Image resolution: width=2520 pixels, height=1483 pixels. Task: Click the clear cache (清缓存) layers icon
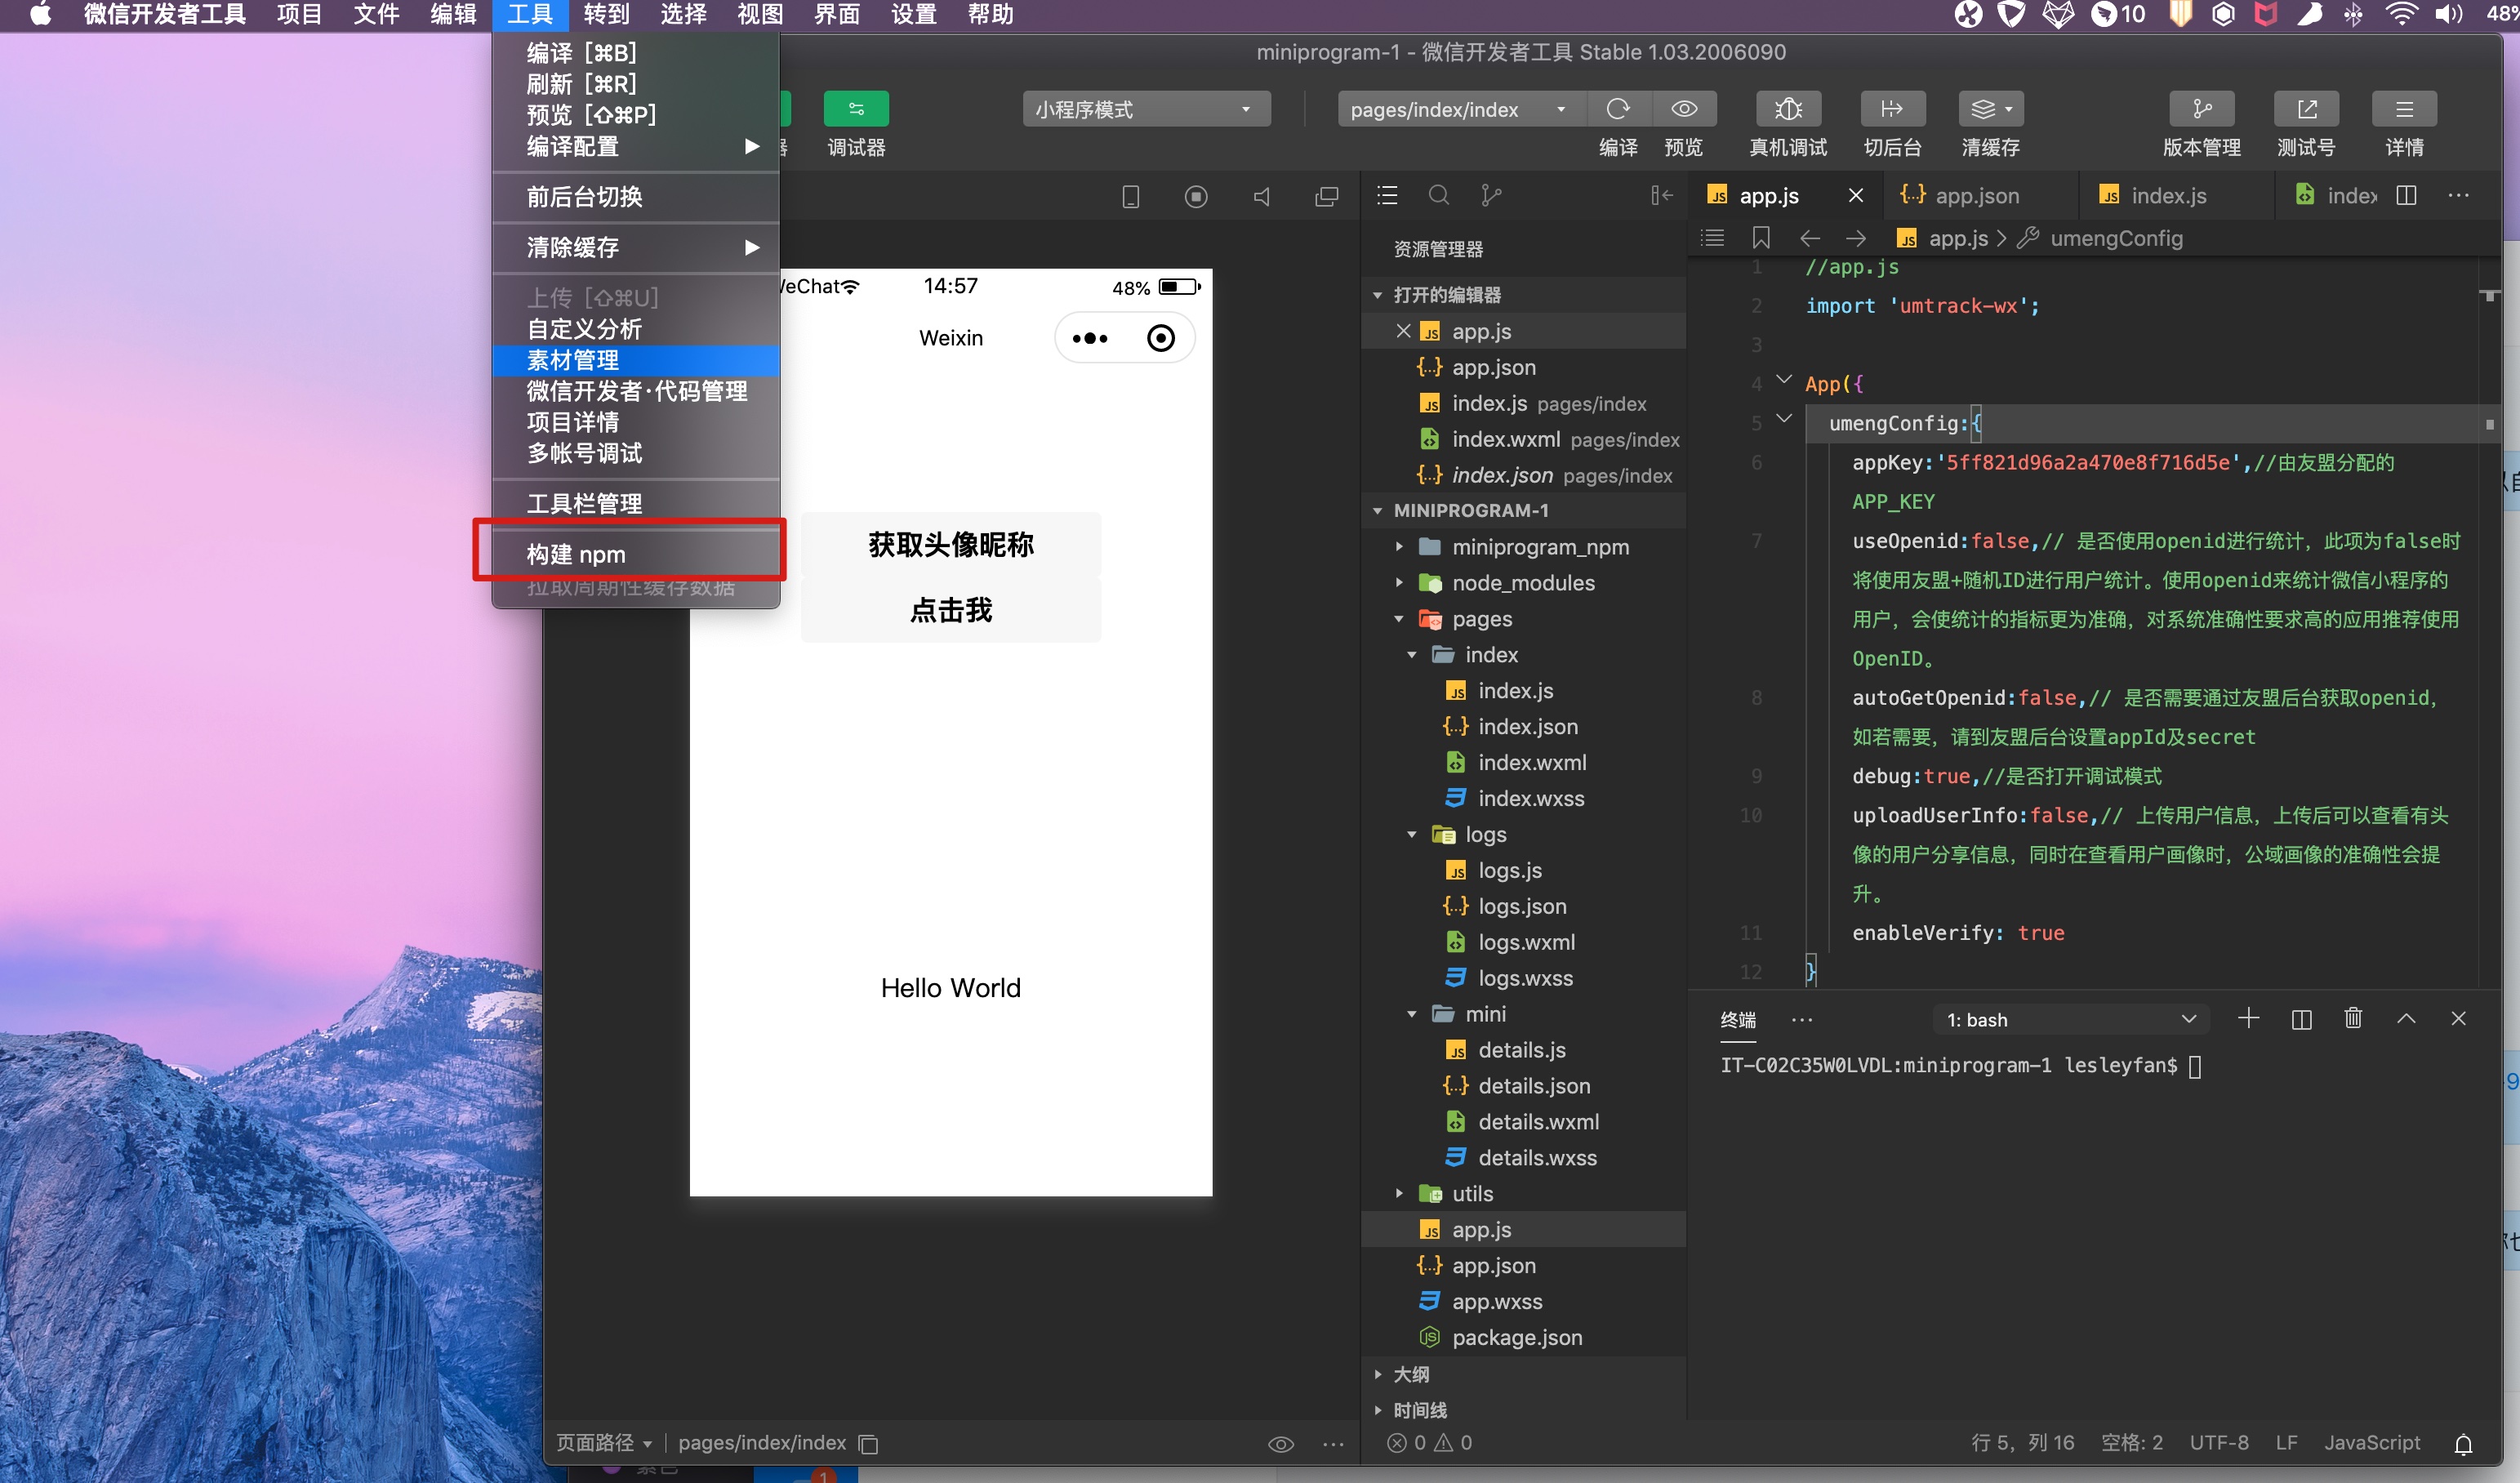[x=1991, y=108]
